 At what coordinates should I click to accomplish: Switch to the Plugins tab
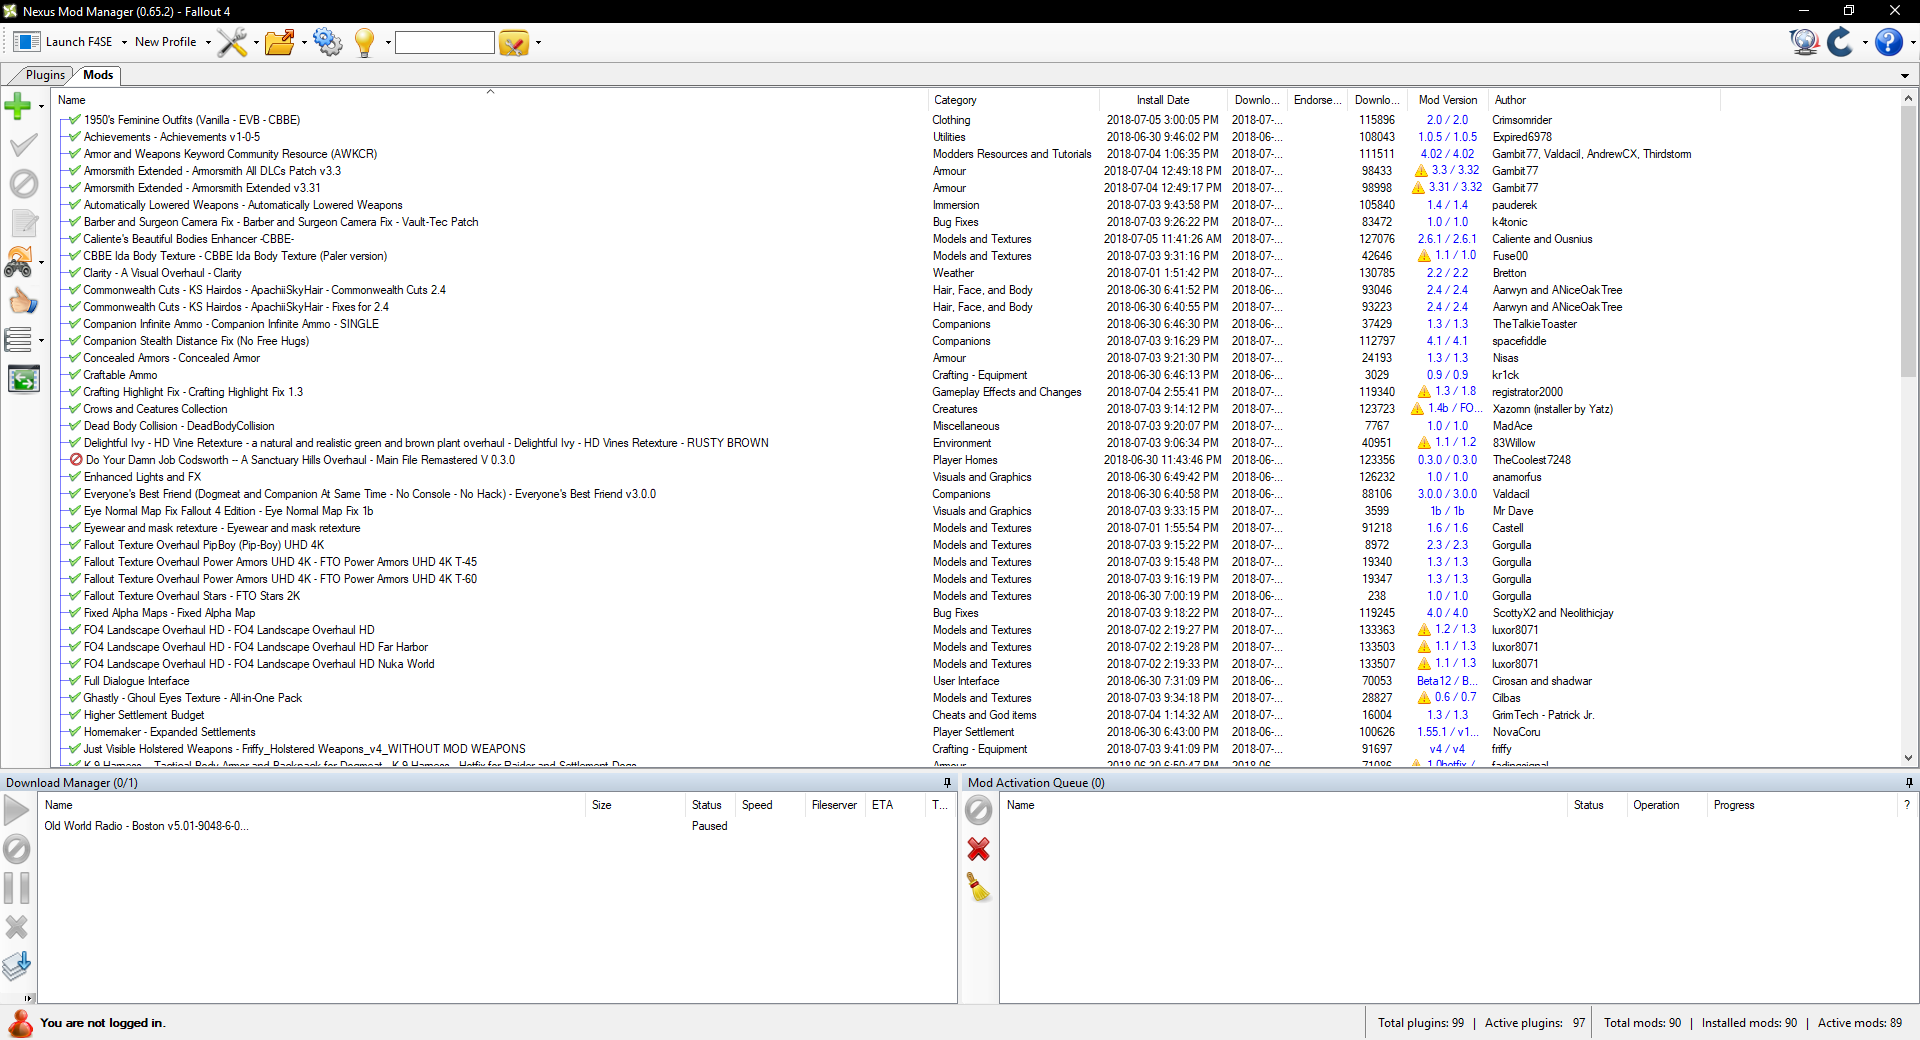(45, 75)
